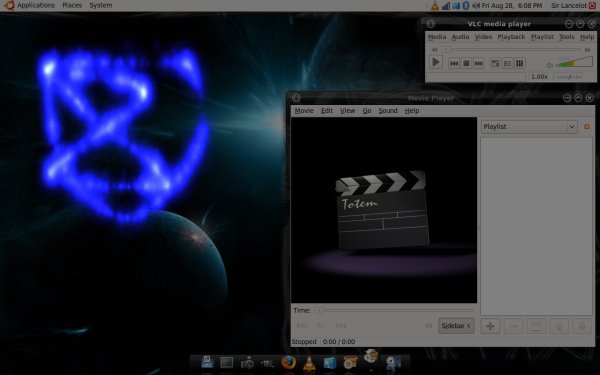Viewport: 600px width, 375px height.
Task: Click Bluetooth icon in top panel
Action: point(466,5)
